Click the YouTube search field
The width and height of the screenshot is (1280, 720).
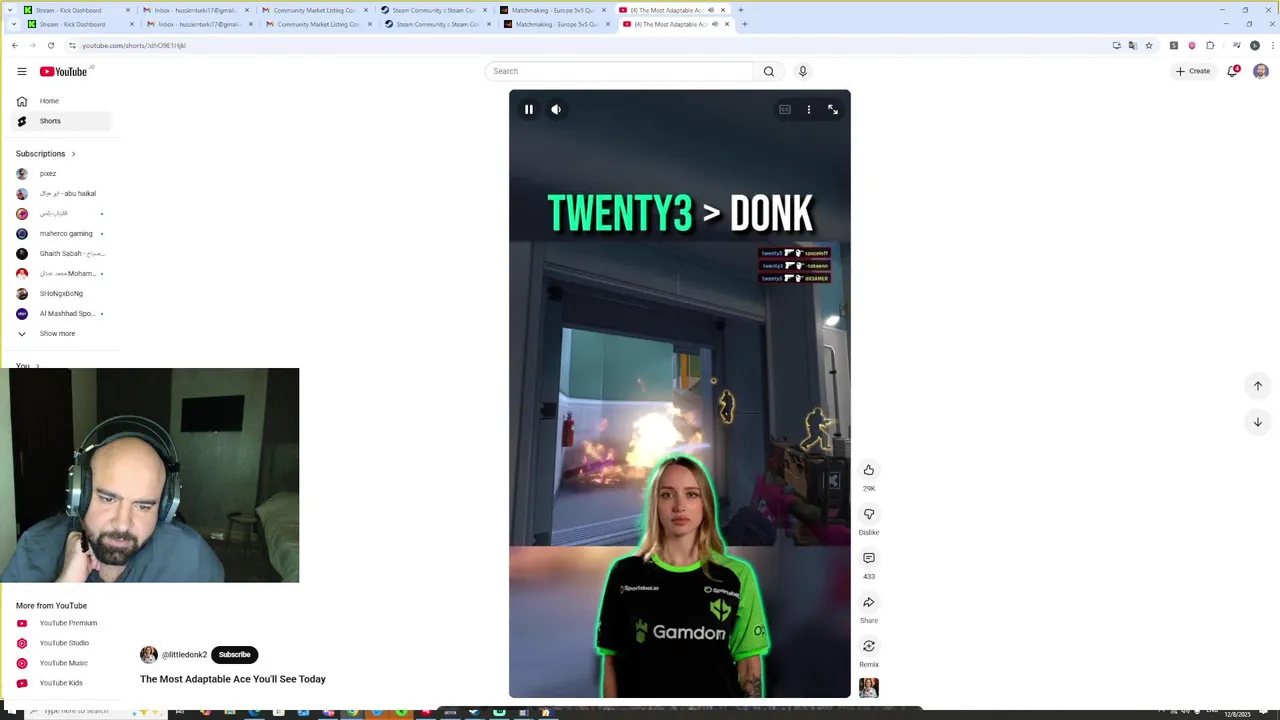click(619, 71)
